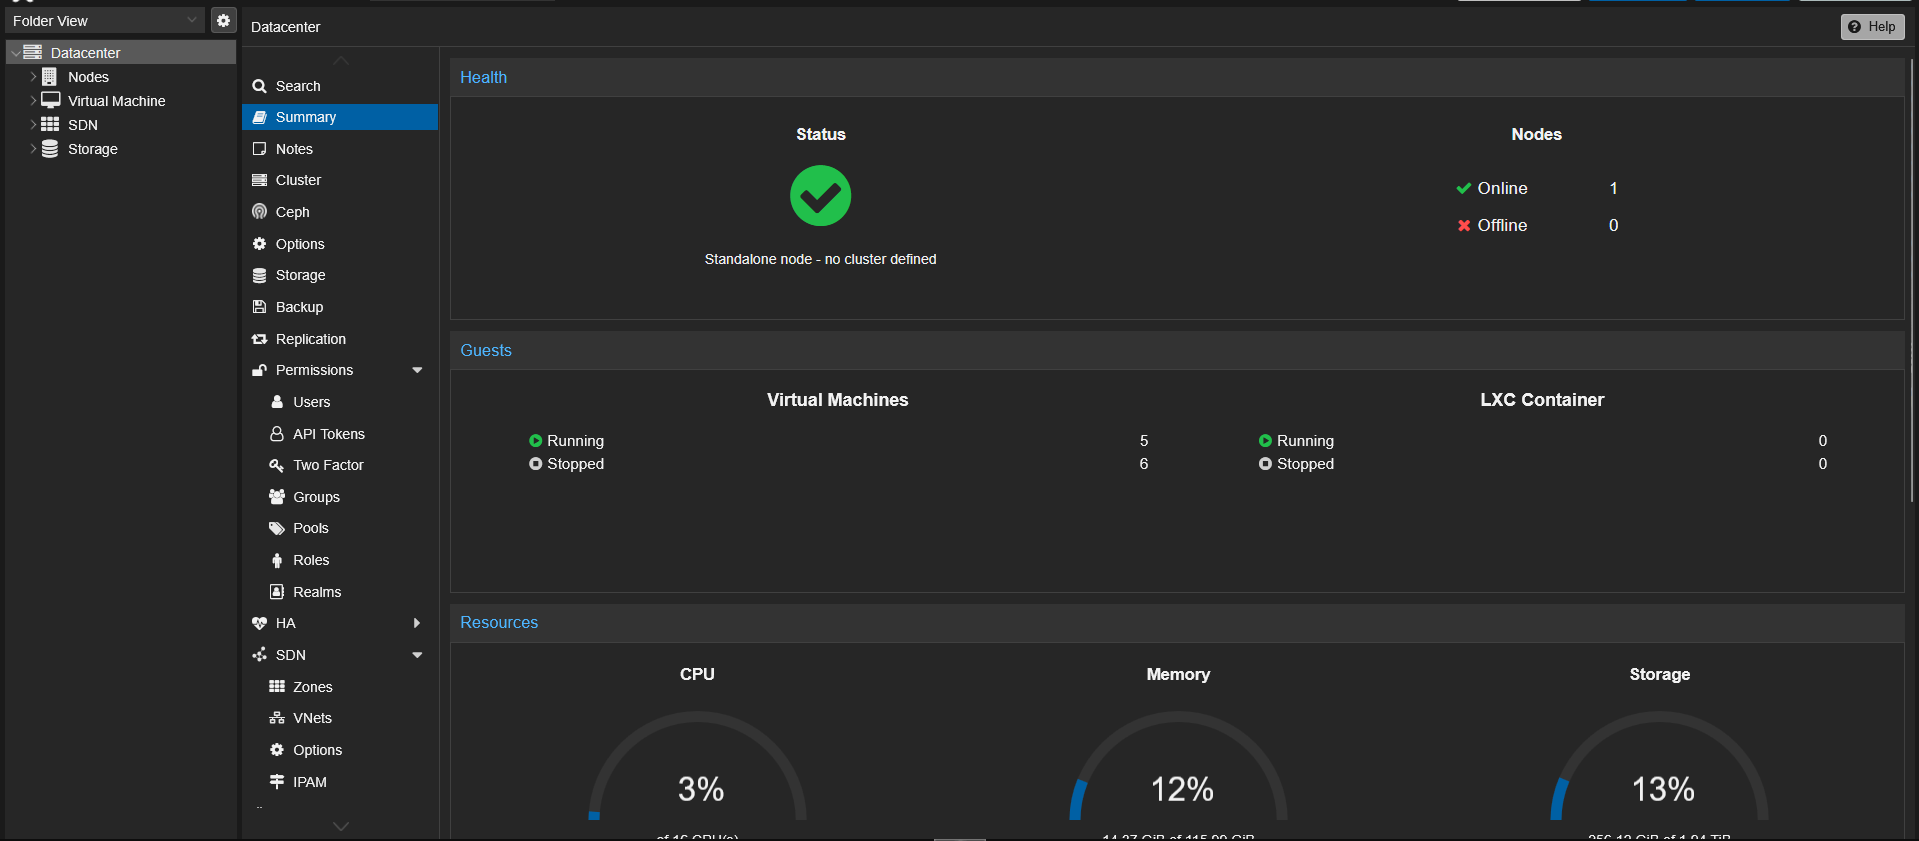The height and width of the screenshot is (841, 1919).
Task: Open the Ceph section
Action: (340, 212)
